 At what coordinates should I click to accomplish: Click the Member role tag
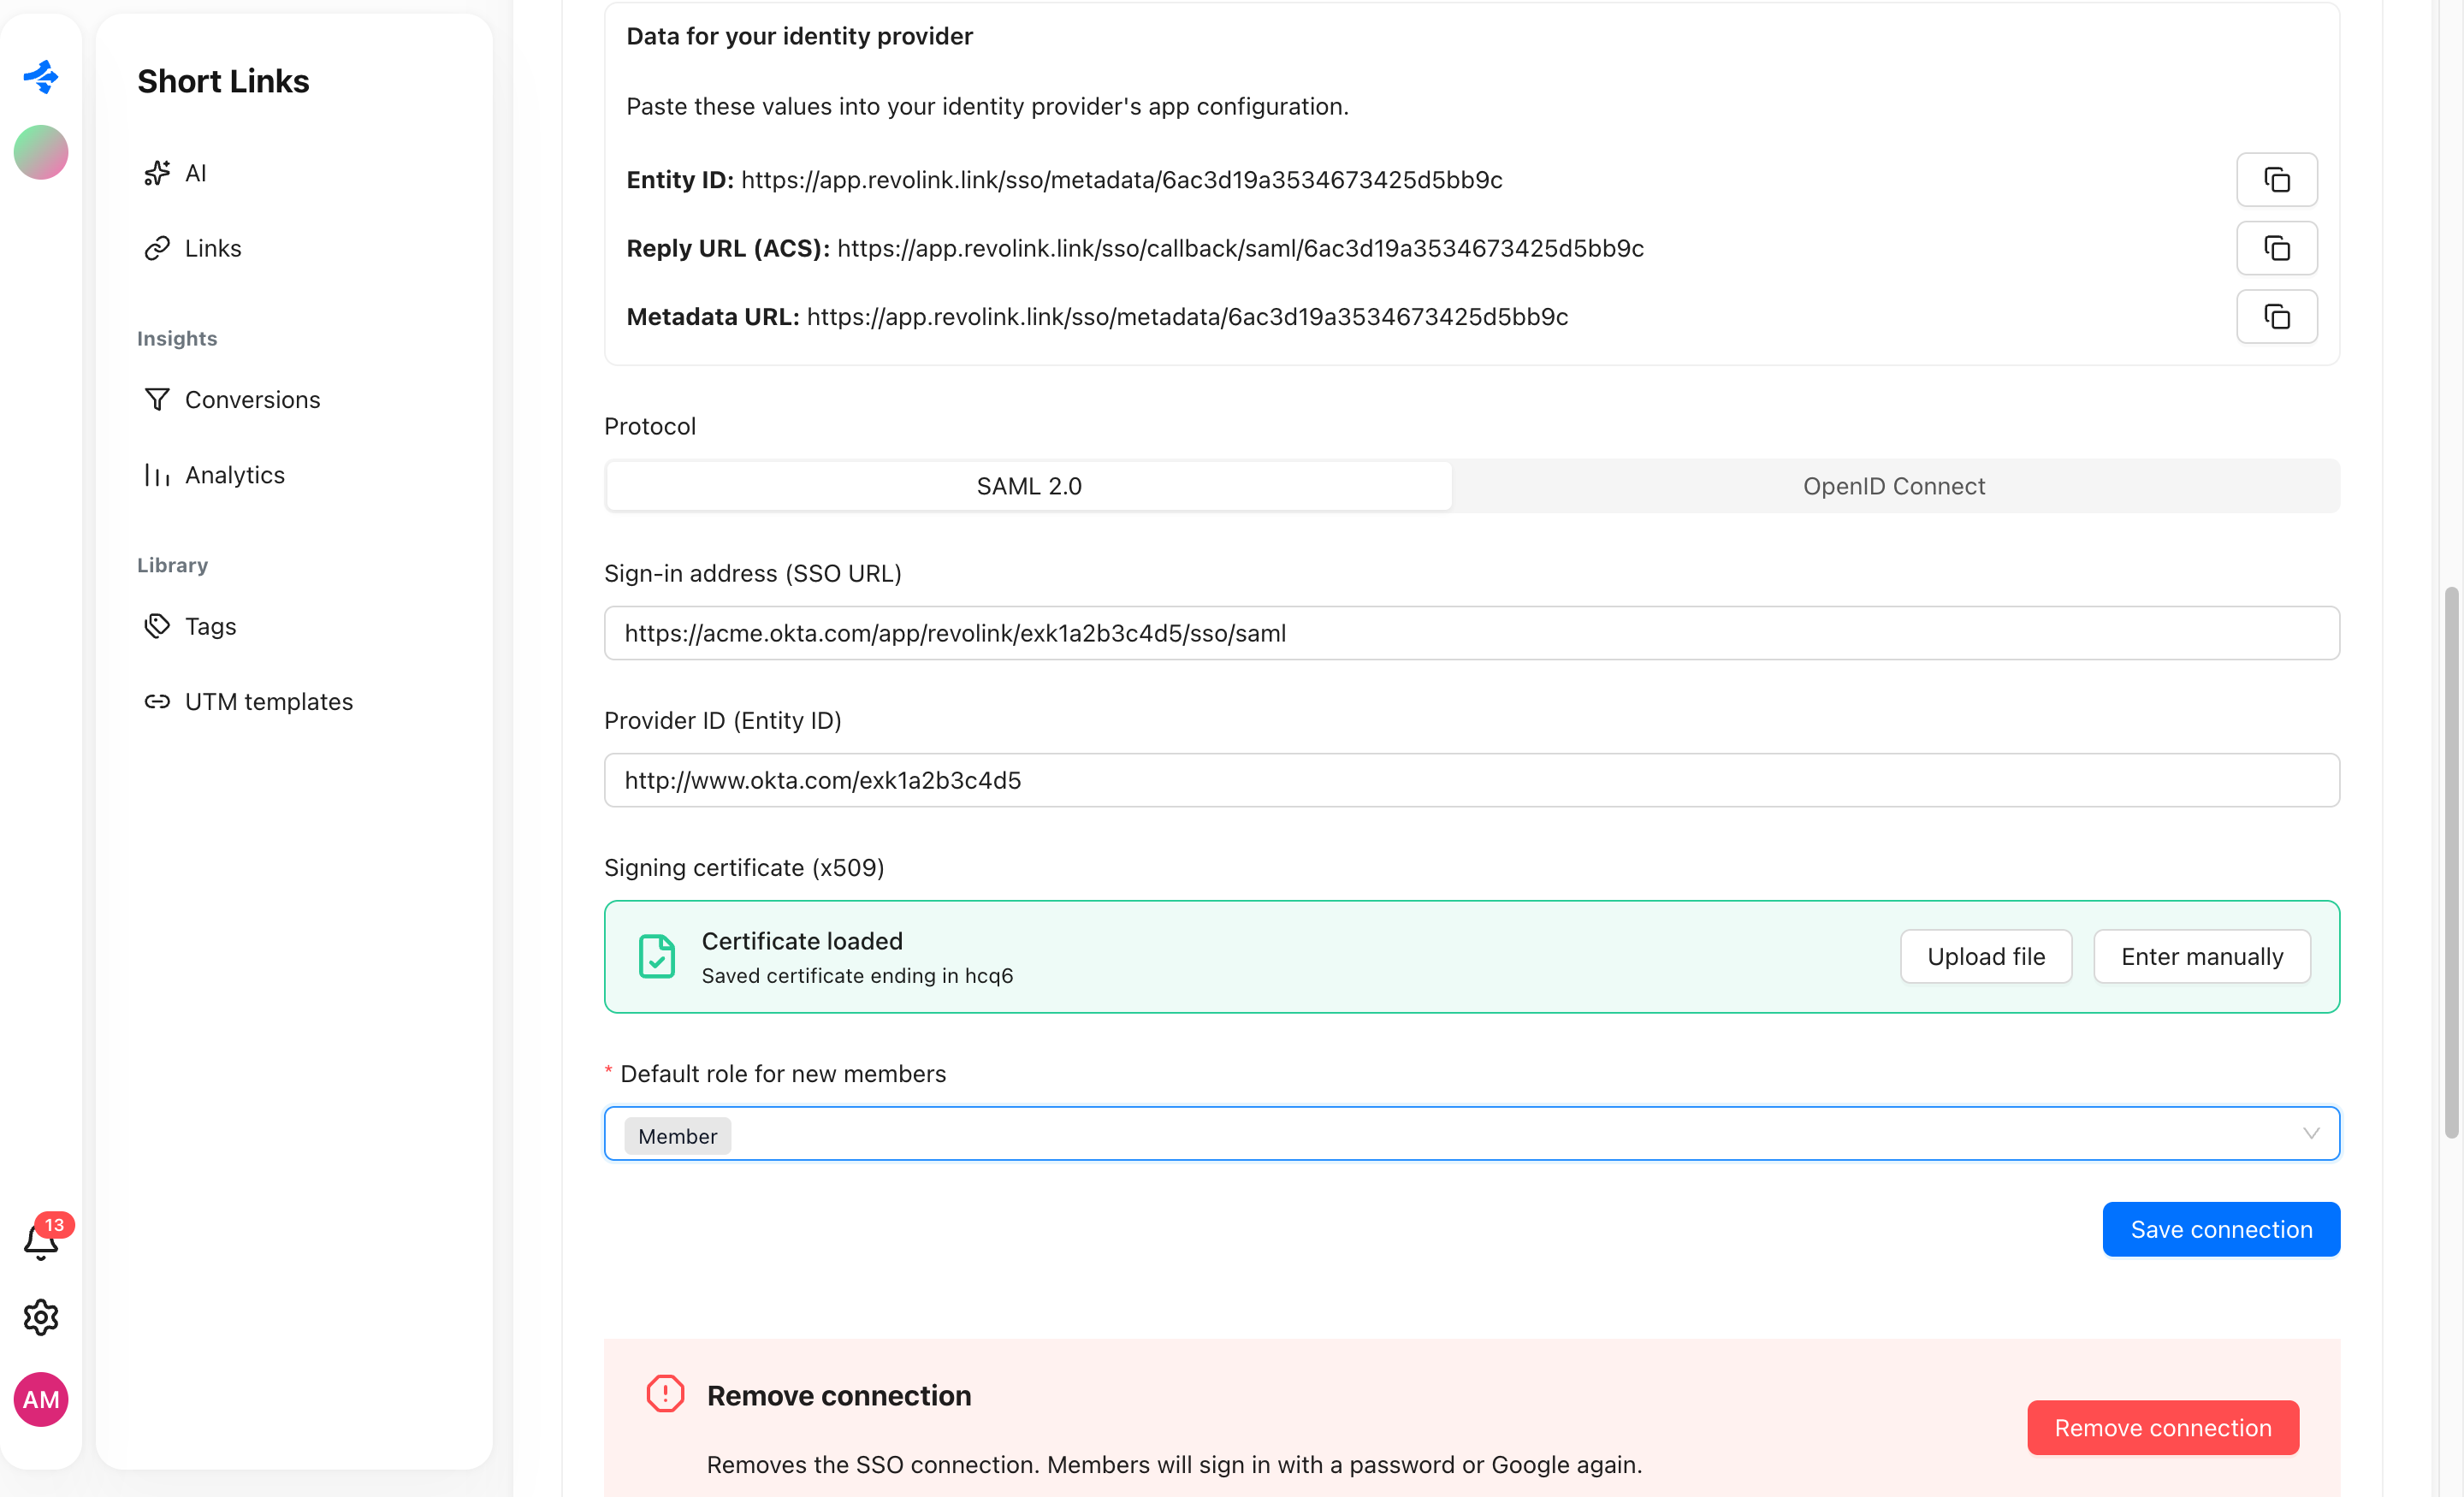677,1135
